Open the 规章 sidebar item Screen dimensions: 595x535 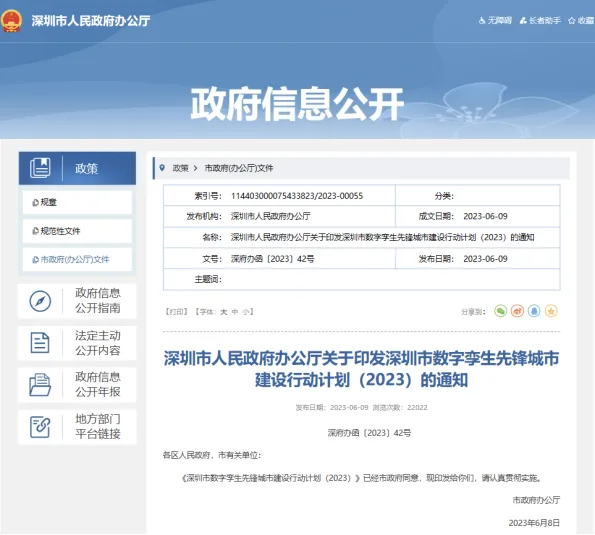(x=77, y=202)
